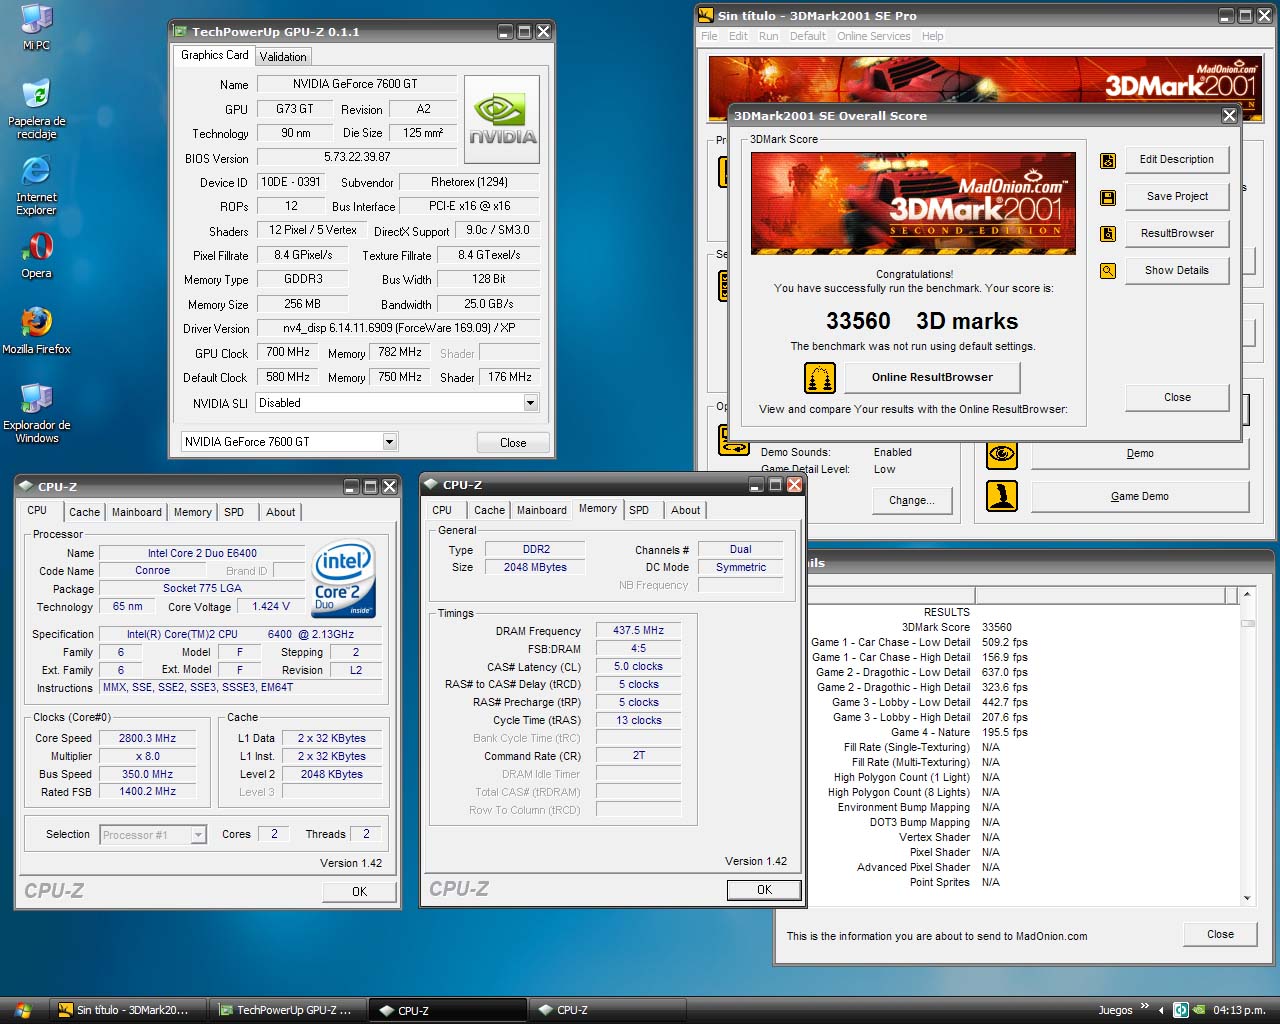The image size is (1280, 1024).
Task: Open Help menu in 3DMark2001 window
Action: pos(932,36)
